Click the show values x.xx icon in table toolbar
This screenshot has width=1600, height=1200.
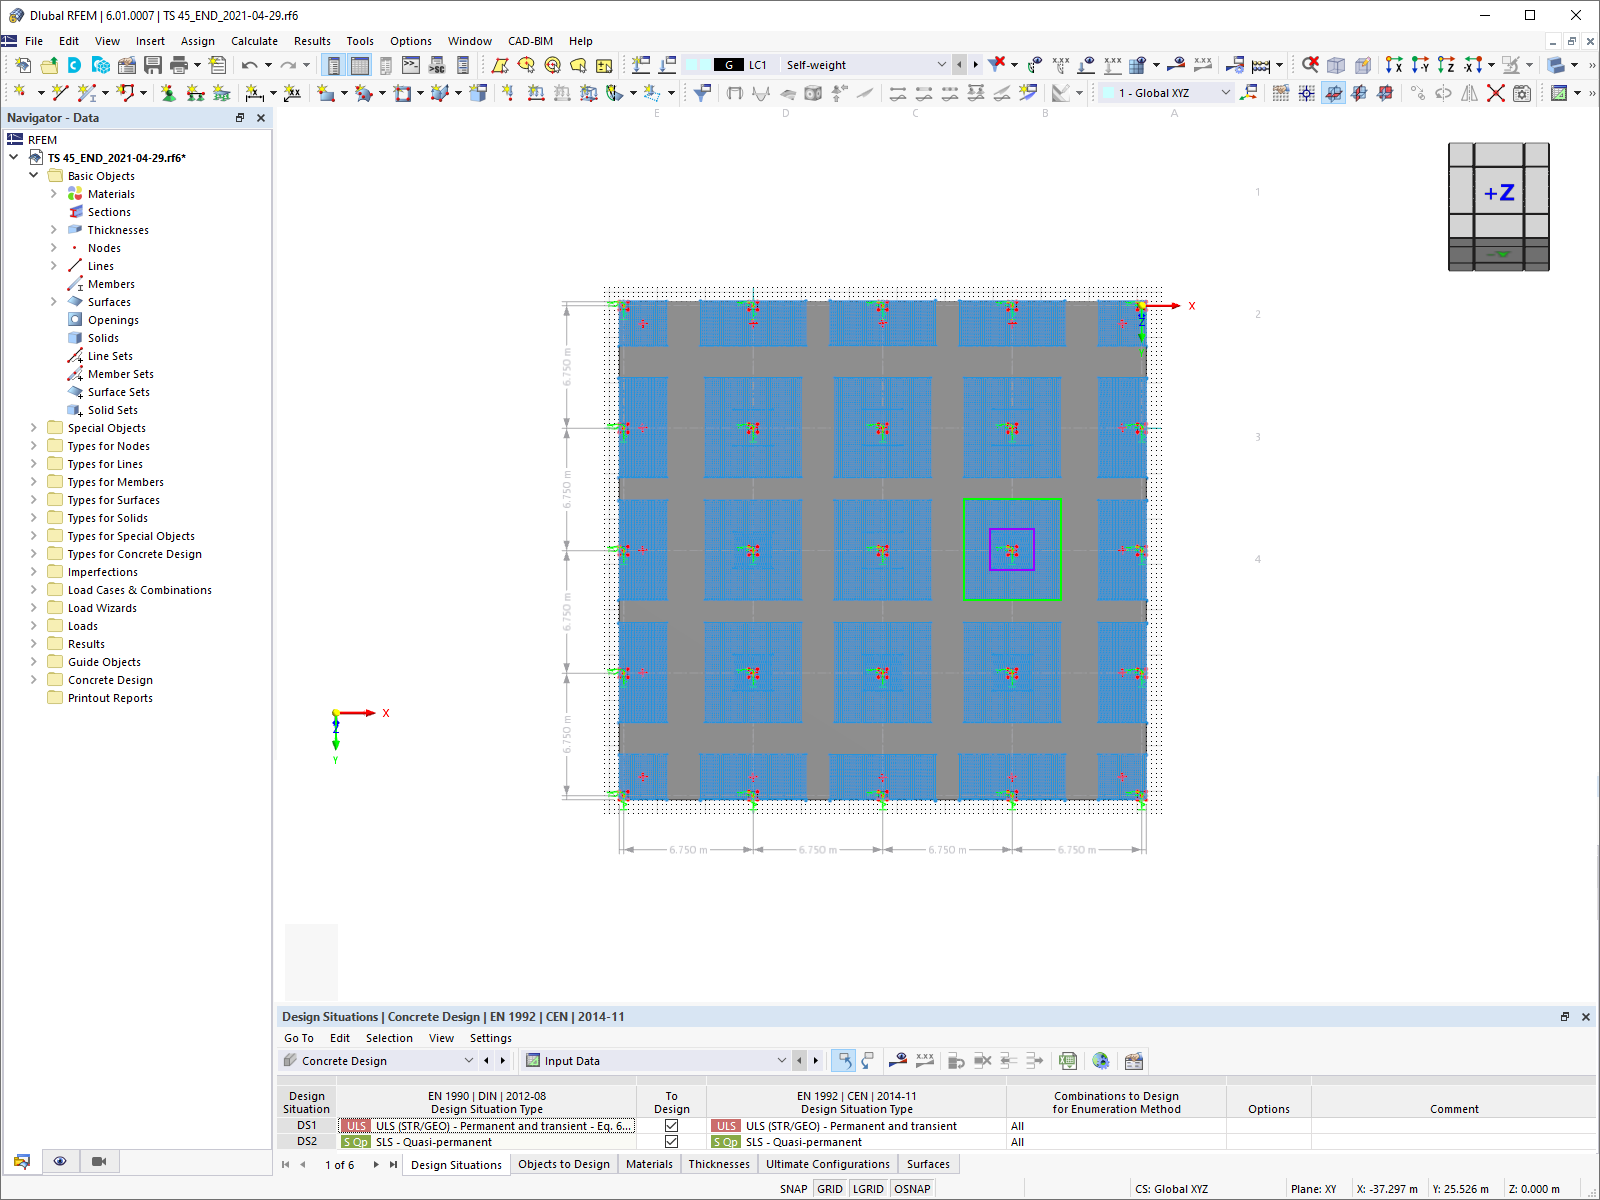[x=925, y=1061]
